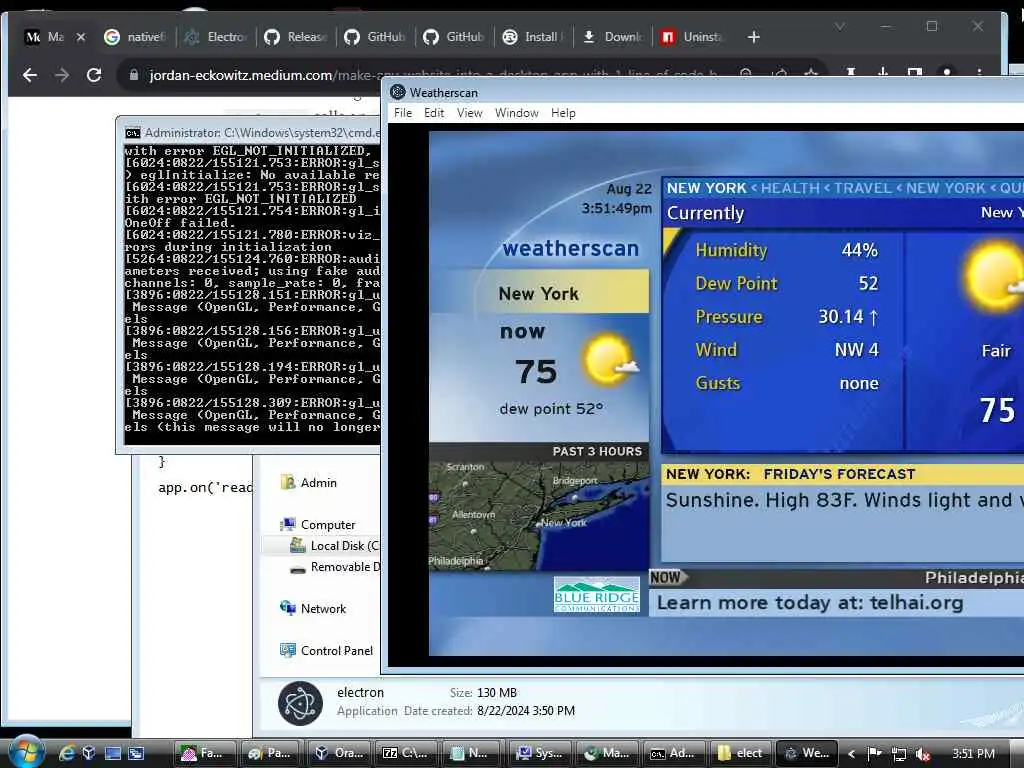Open the File menu in Weatherscan
The image size is (1024, 768).
click(x=403, y=113)
